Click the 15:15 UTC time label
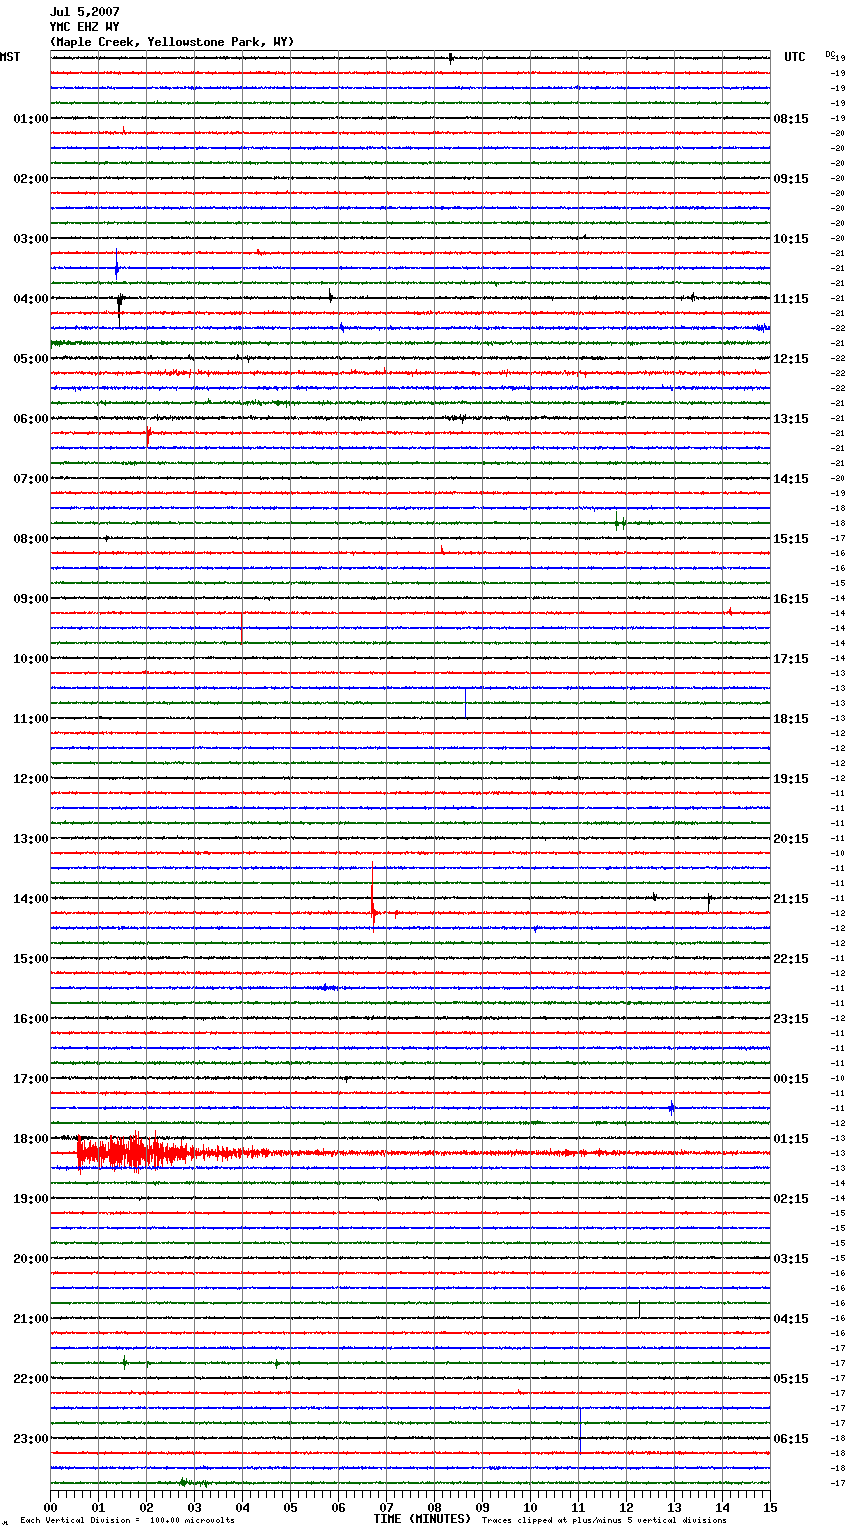This screenshot has width=850, height=1534. (x=791, y=539)
